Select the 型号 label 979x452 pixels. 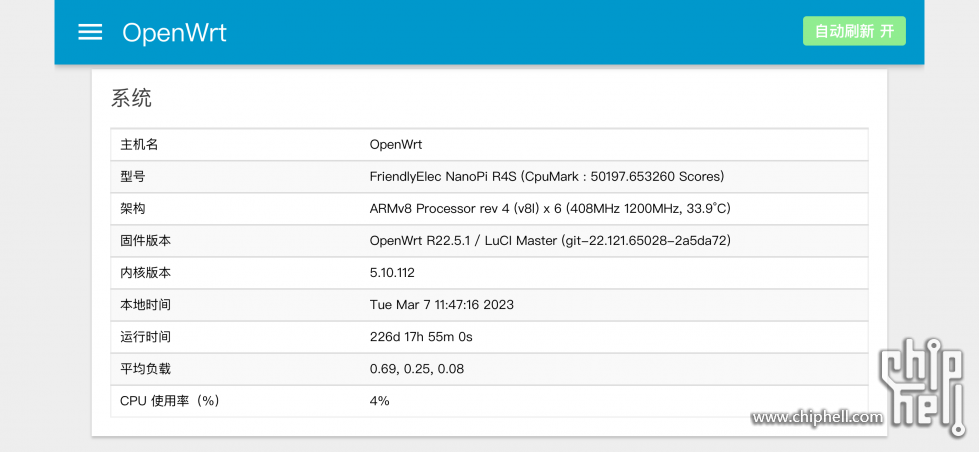133,177
